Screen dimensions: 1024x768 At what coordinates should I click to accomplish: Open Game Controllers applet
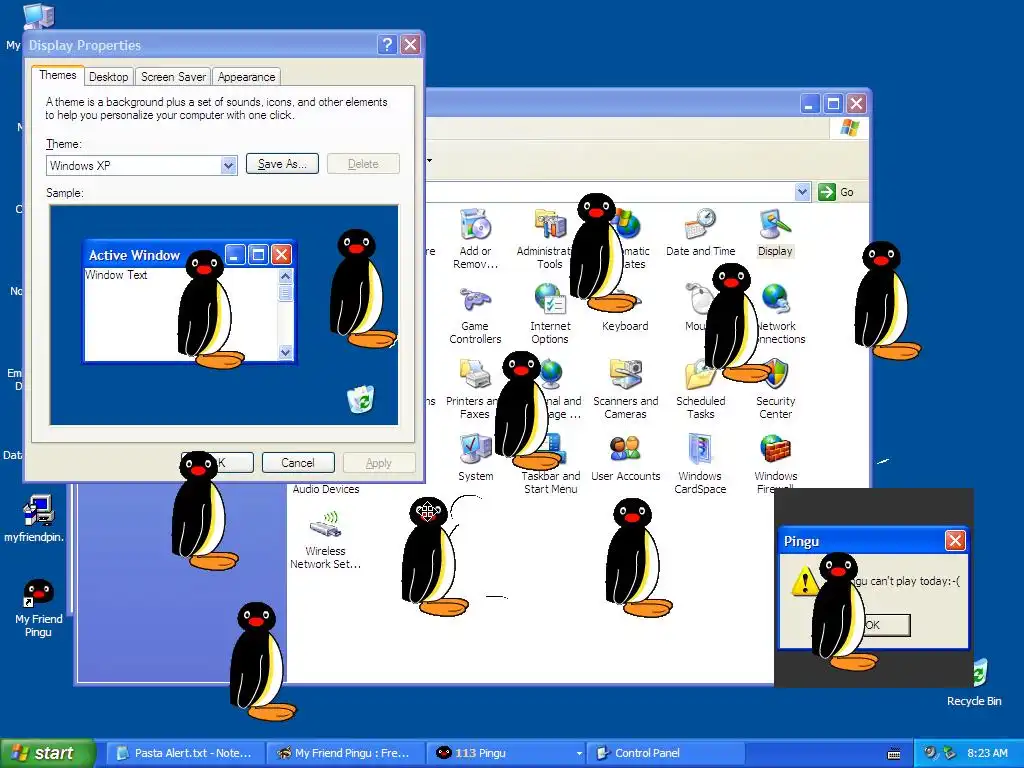475,300
